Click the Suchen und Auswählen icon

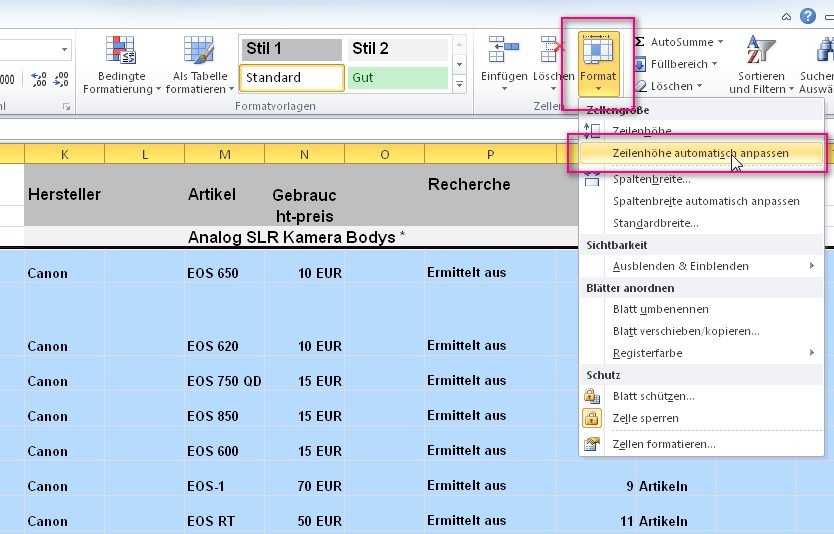(x=825, y=49)
